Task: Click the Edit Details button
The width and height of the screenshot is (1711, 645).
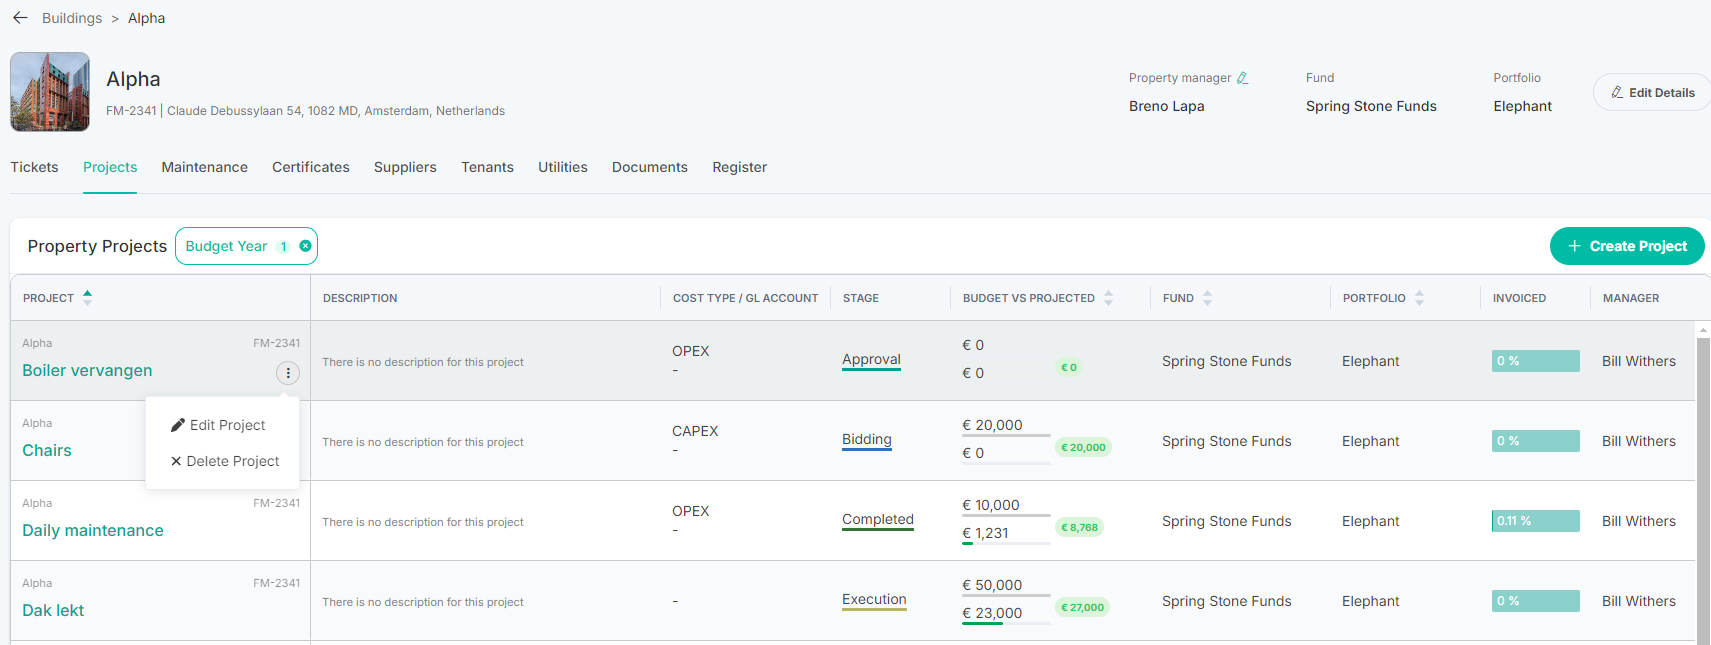Action: (1652, 92)
